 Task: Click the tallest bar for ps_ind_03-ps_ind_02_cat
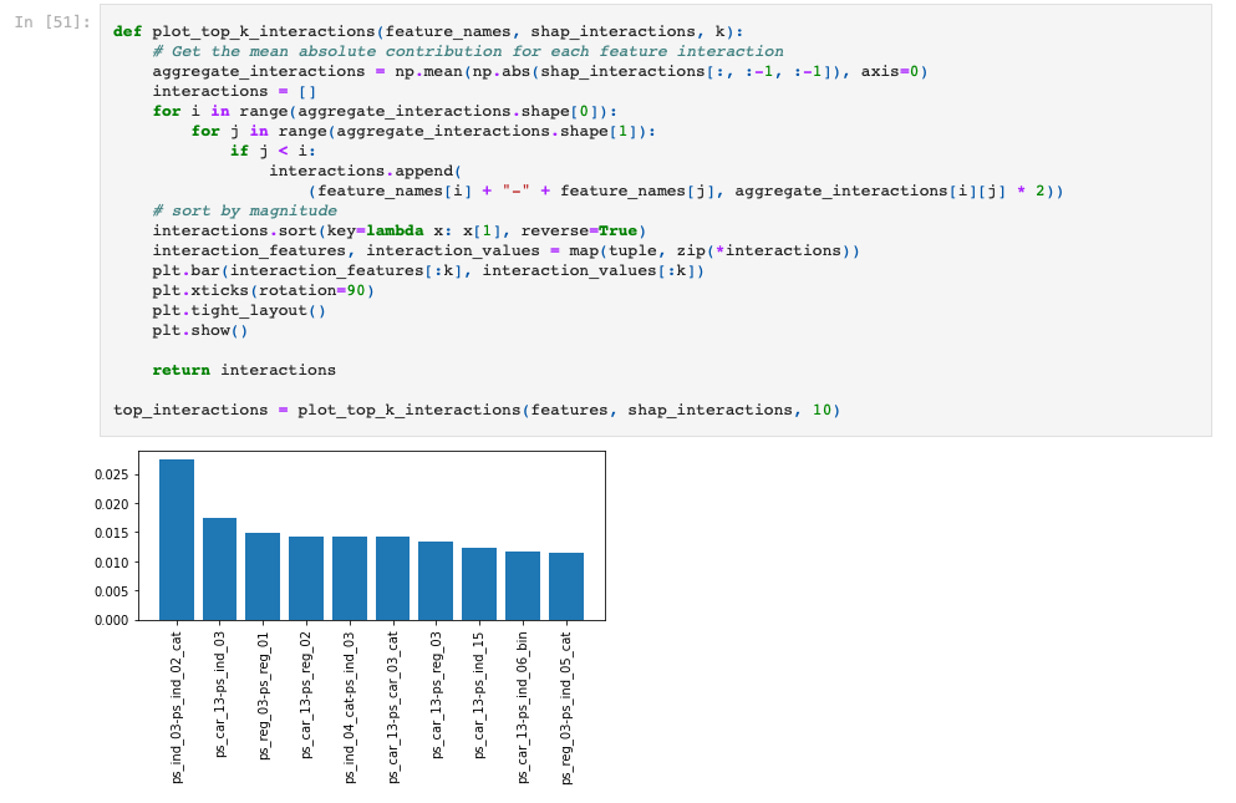coord(177,540)
